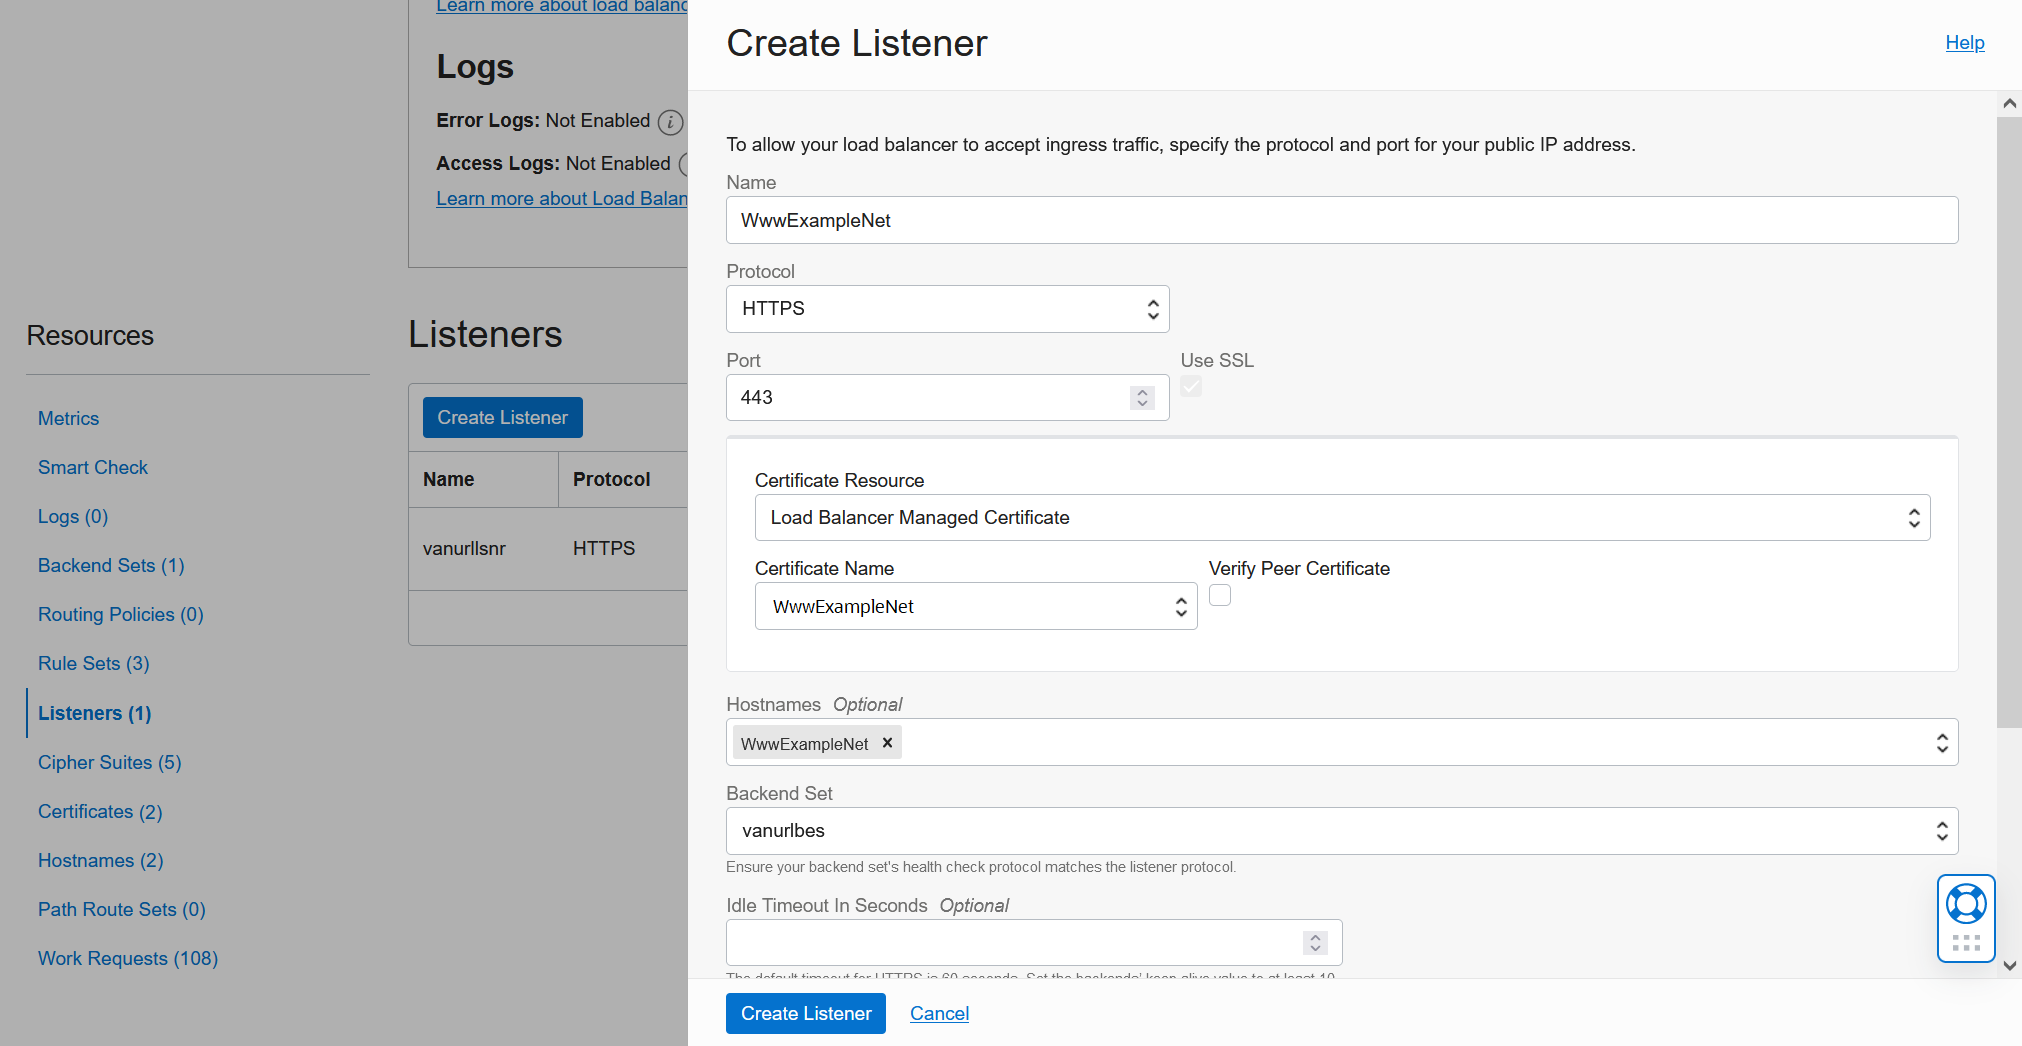This screenshot has height=1046, width=2022.
Task: Grab the support widget's dotted drag handle
Action: coord(1965,943)
